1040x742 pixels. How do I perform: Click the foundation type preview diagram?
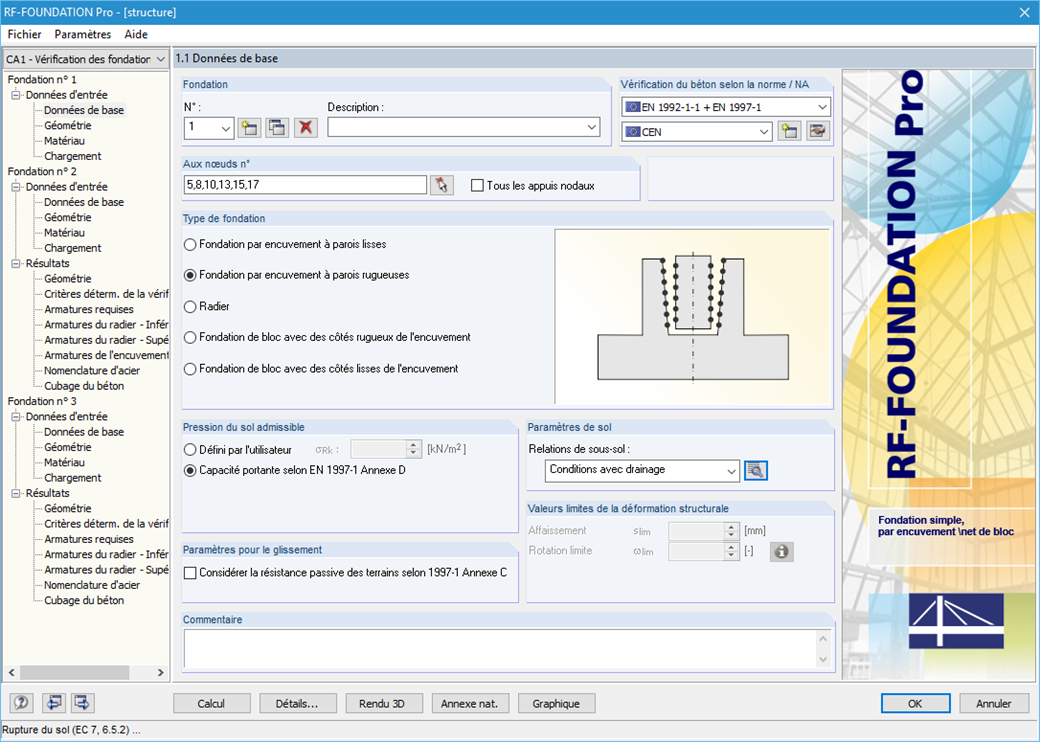pos(692,317)
